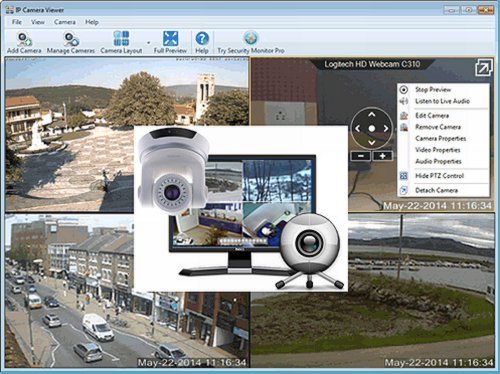Expand the Camera Layout dropdown arrow

[x=148, y=43]
